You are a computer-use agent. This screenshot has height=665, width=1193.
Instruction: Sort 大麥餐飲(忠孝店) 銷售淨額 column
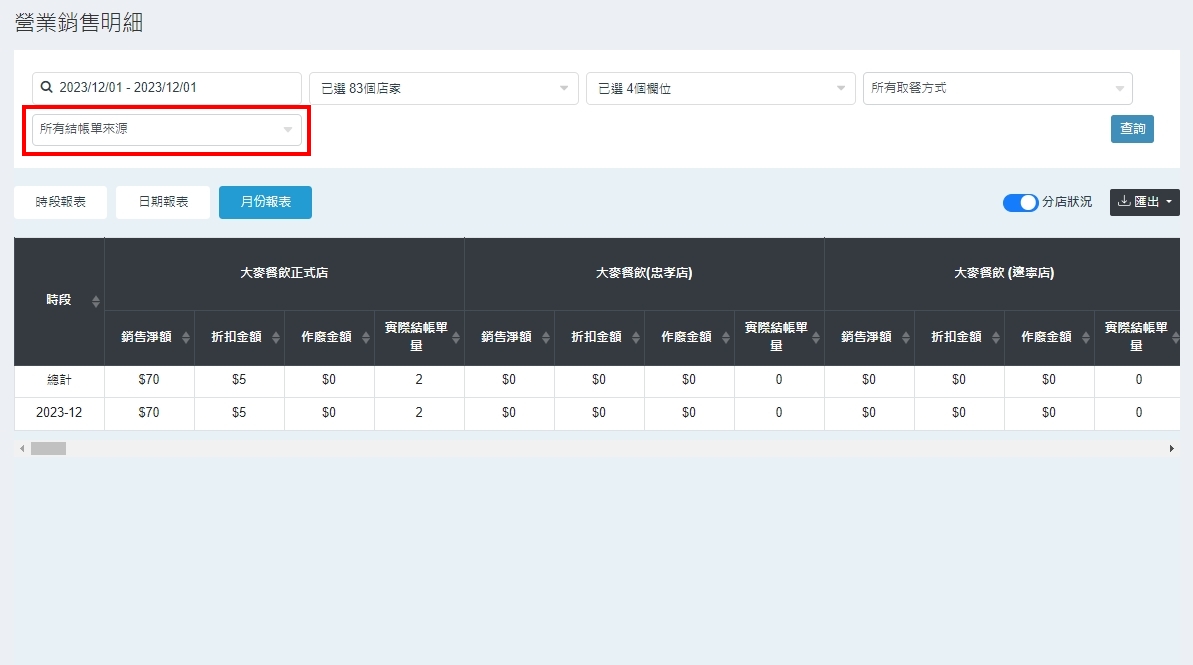pyautogui.click(x=545, y=338)
